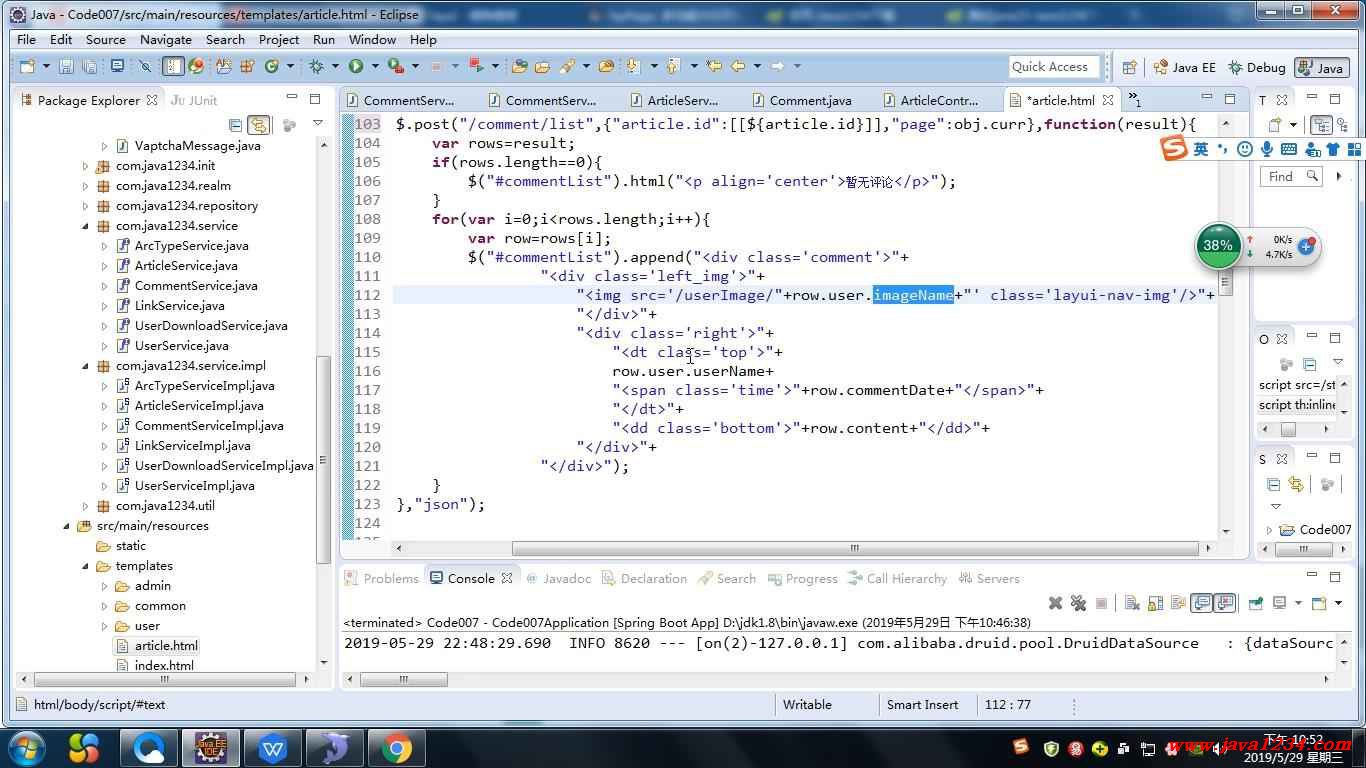Click Last Edit Location toolbar icon

tap(714, 66)
